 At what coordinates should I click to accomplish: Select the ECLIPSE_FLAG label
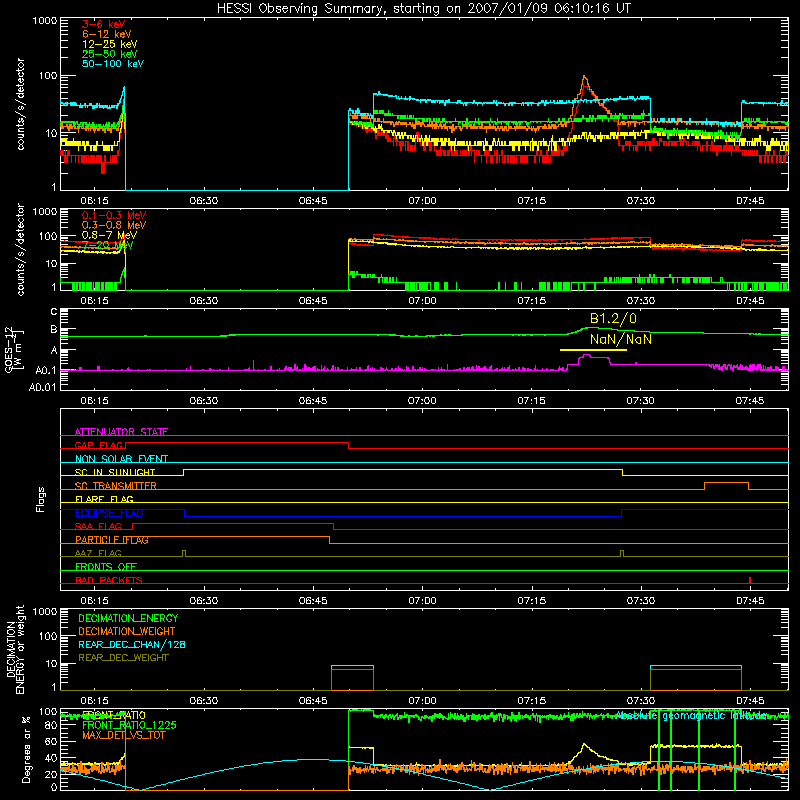109,513
